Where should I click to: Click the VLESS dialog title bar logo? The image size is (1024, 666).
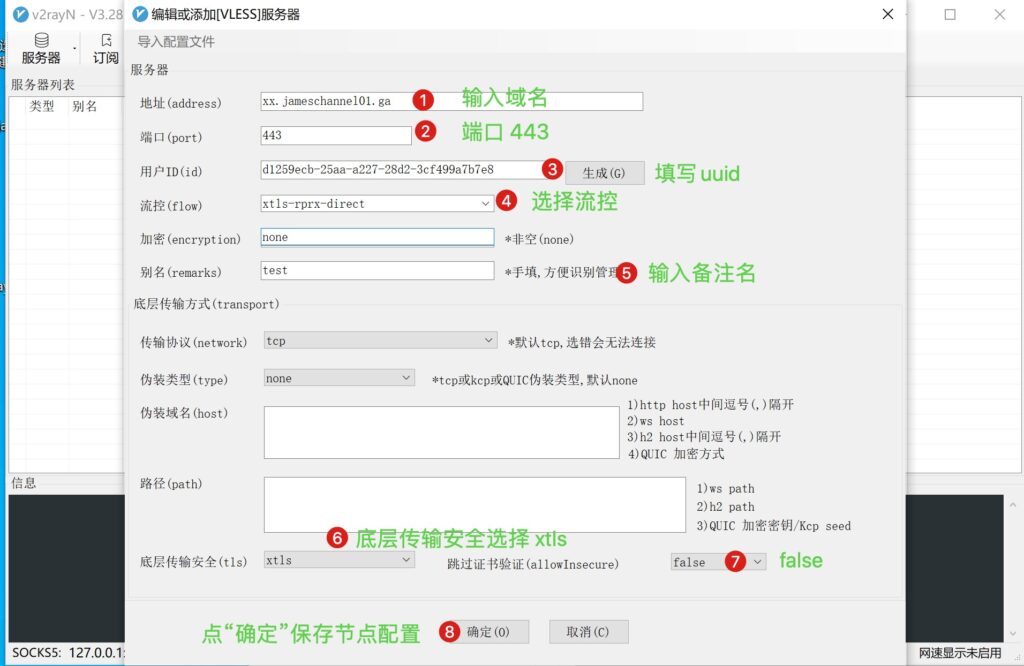140,14
